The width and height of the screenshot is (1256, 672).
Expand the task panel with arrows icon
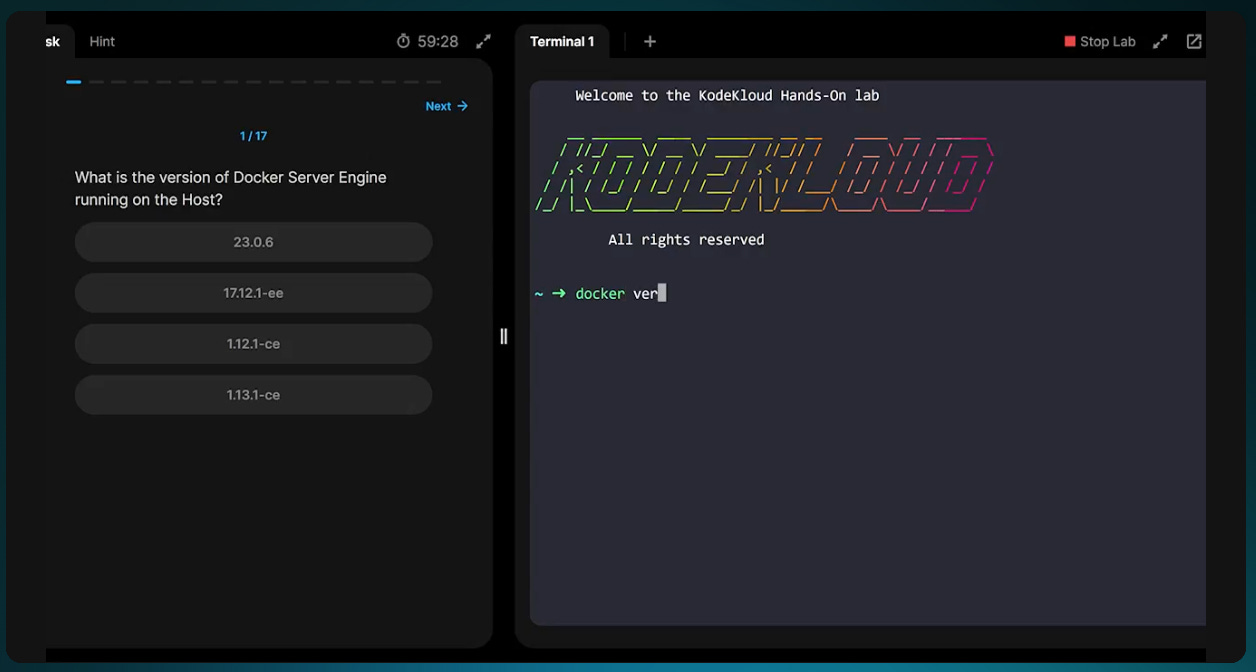click(x=483, y=41)
